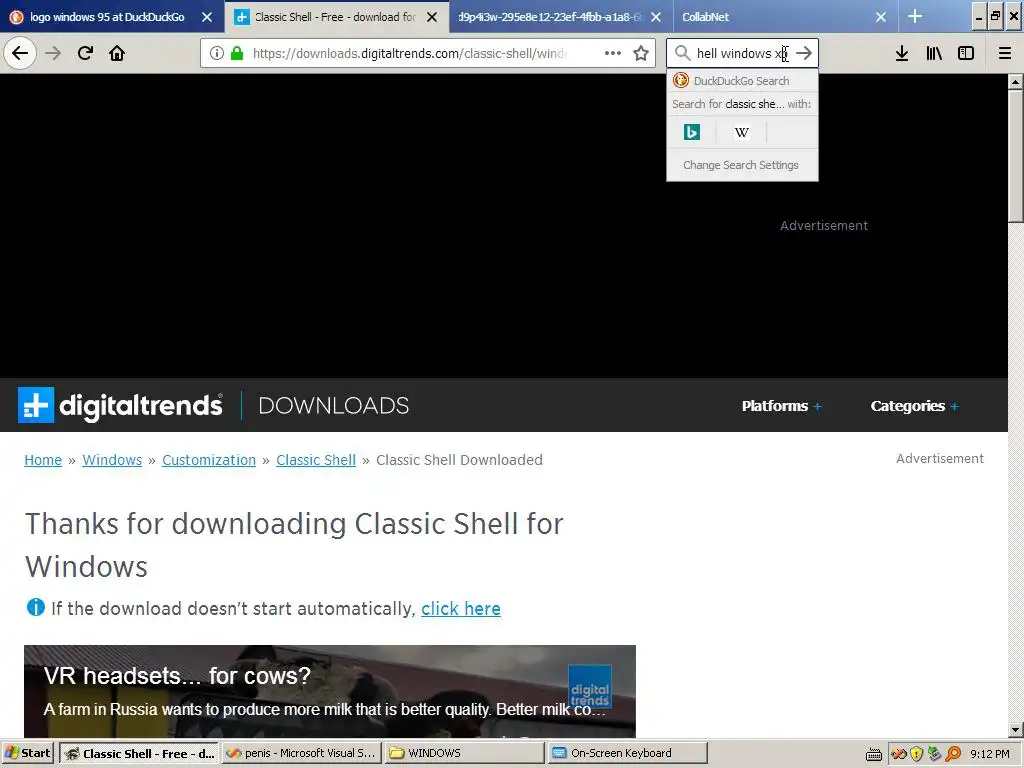Search with the Wikipedia engine icon
The width and height of the screenshot is (1024, 768).
point(742,133)
